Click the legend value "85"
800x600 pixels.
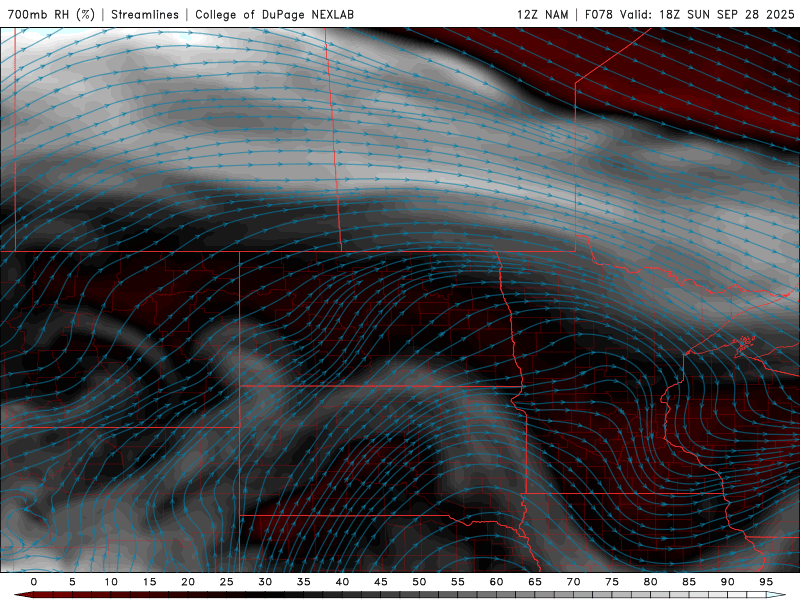(689, 582)
